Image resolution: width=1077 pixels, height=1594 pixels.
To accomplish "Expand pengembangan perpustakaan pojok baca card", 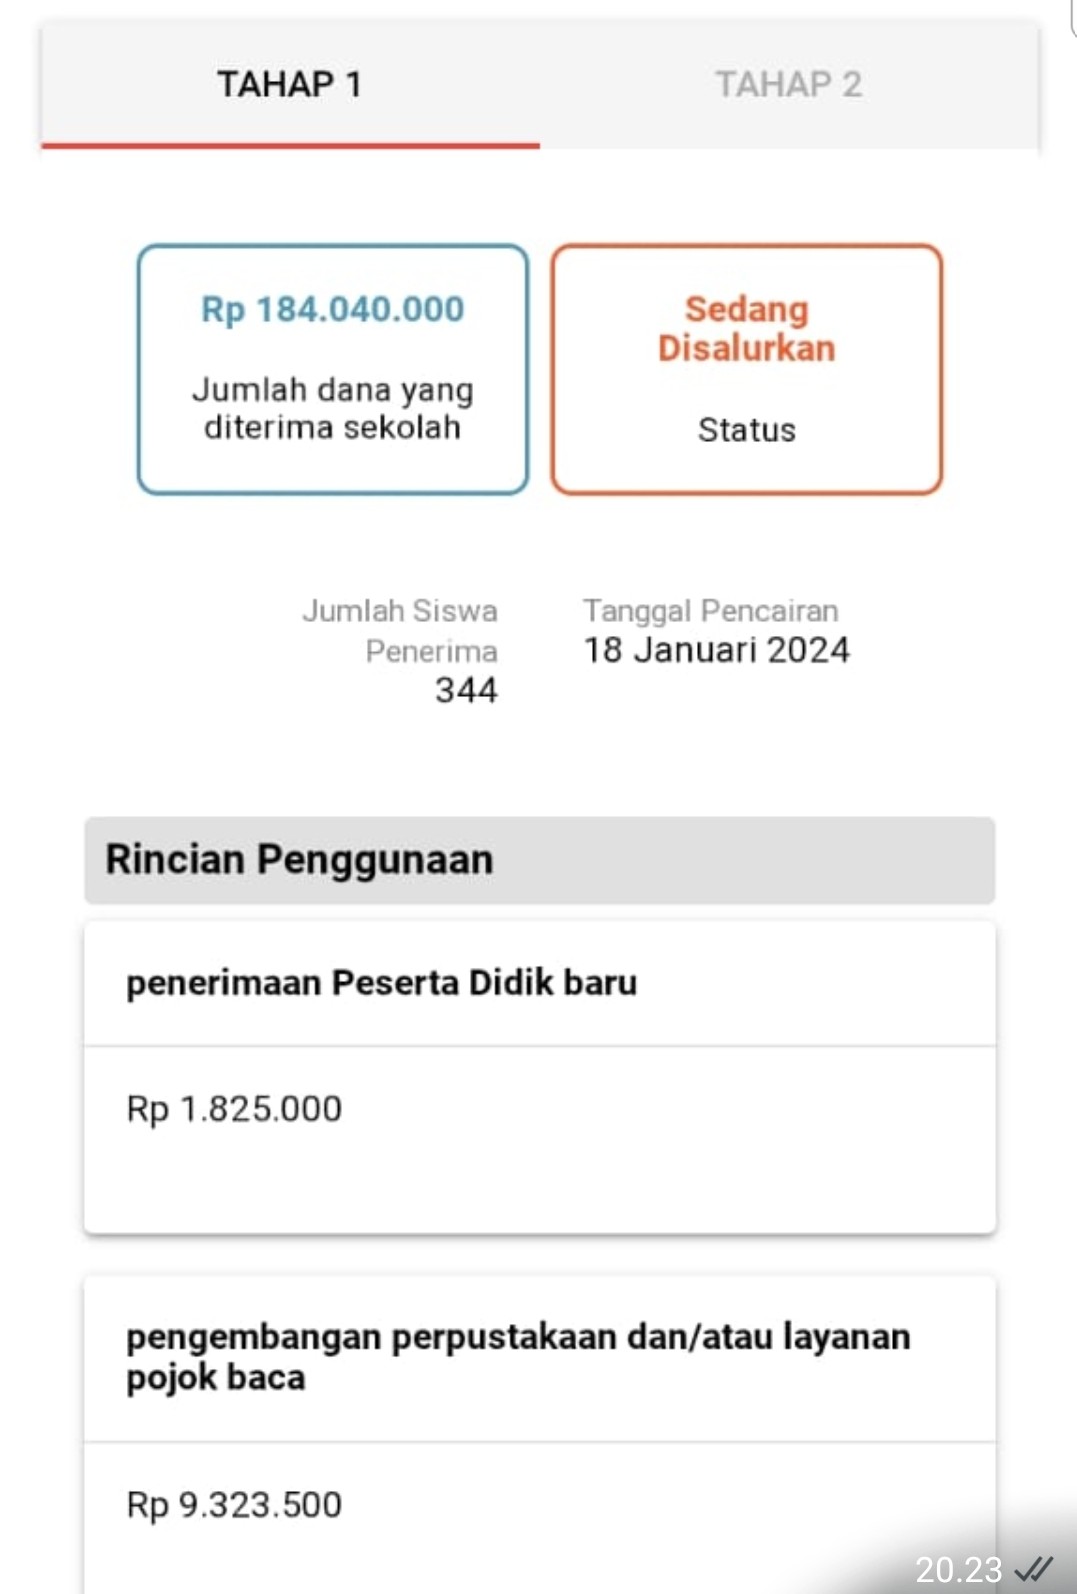I will point(540,1357).
